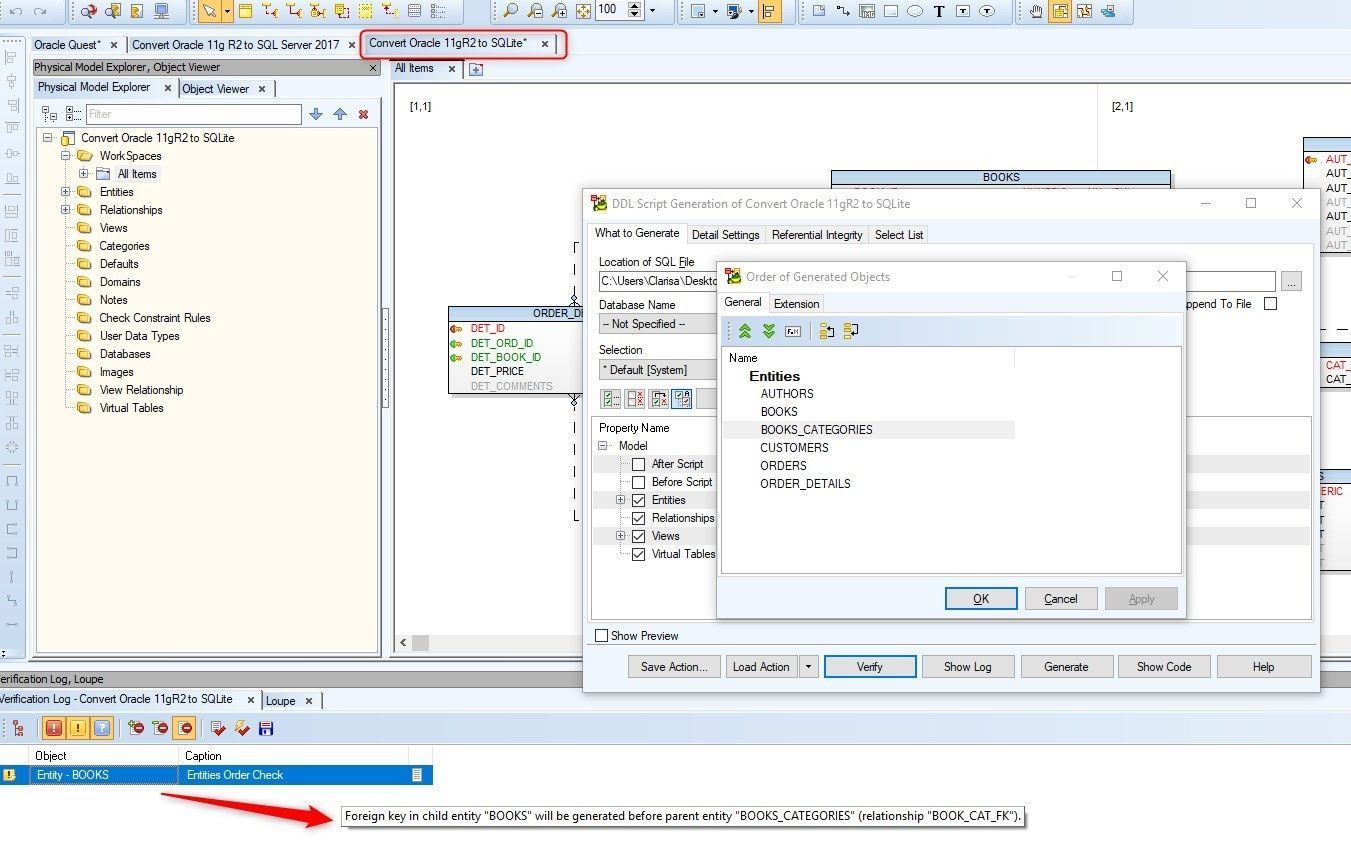Switch to the Detail Settings tab
Viewport: 1351px width, 849px height.
click(x=725, y=234)
